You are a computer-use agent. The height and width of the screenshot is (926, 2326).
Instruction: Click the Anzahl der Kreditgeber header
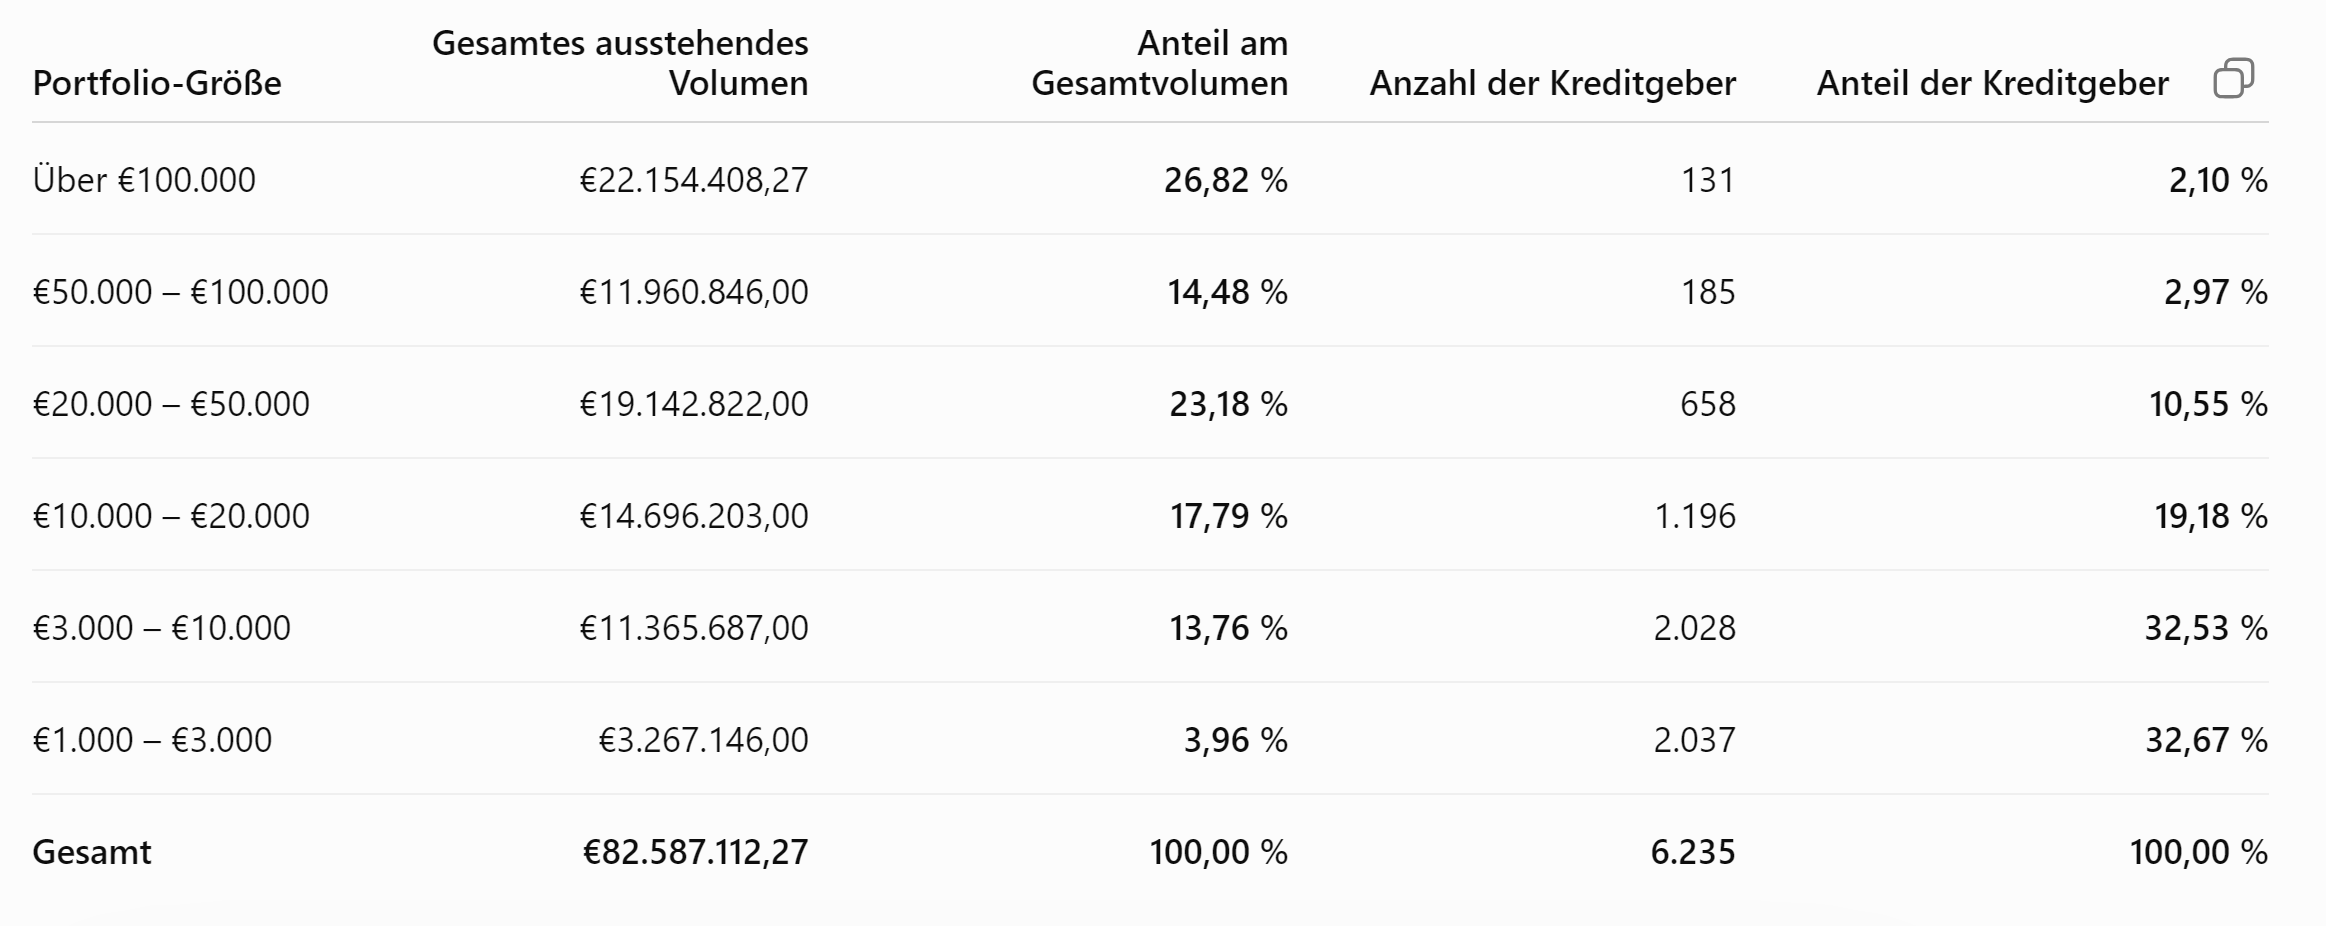click(1553, 83)
